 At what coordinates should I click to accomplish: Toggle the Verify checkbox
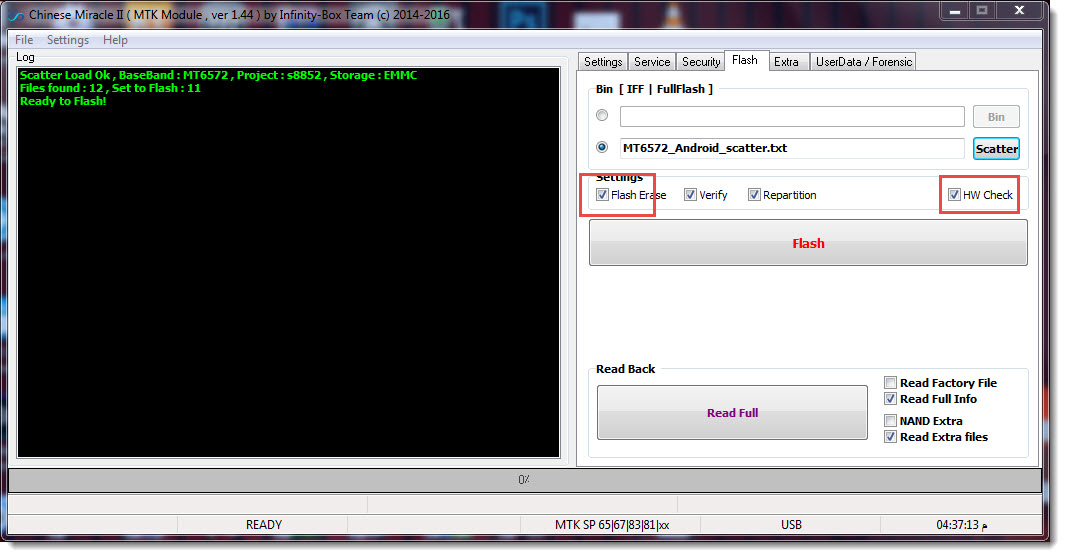[x=691, y=195]
